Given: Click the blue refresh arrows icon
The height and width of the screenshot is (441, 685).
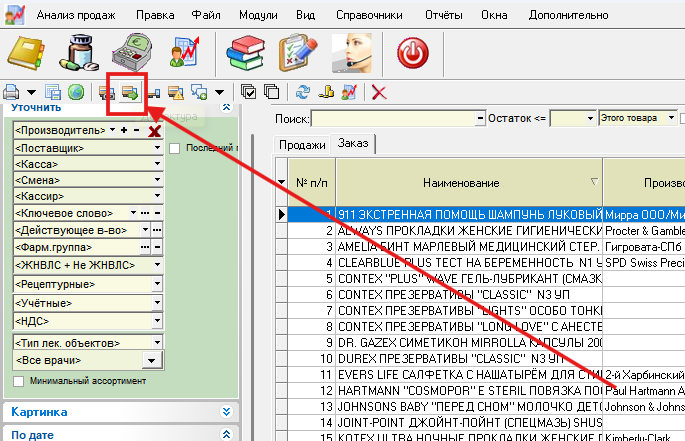Looking at the screenshot, I should (x=303, y=92).
